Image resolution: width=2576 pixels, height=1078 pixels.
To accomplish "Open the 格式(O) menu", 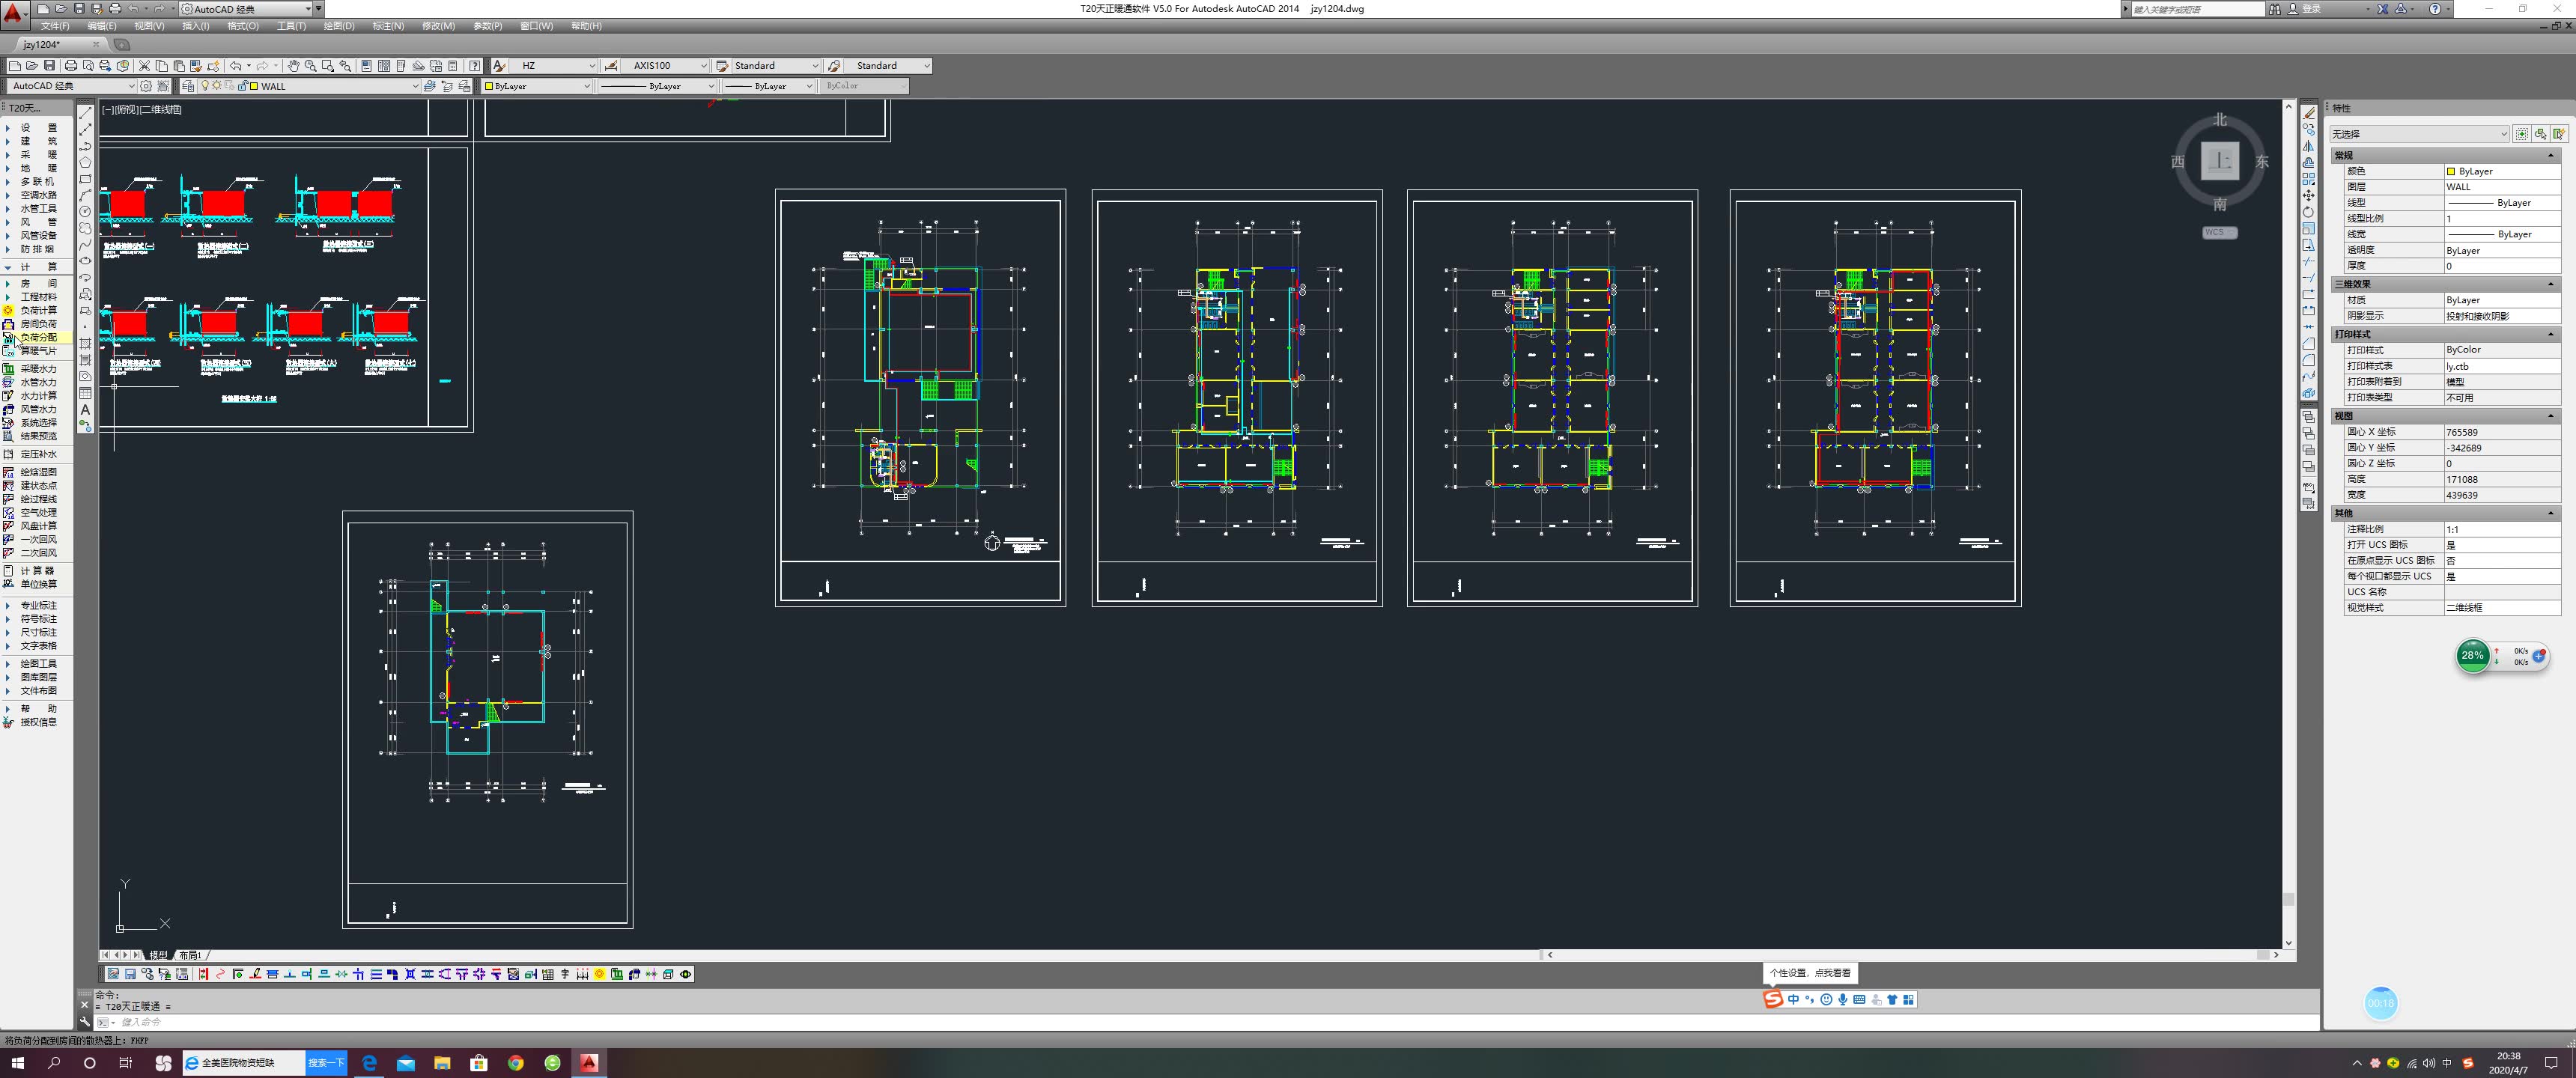I will [x=242, y=26].
